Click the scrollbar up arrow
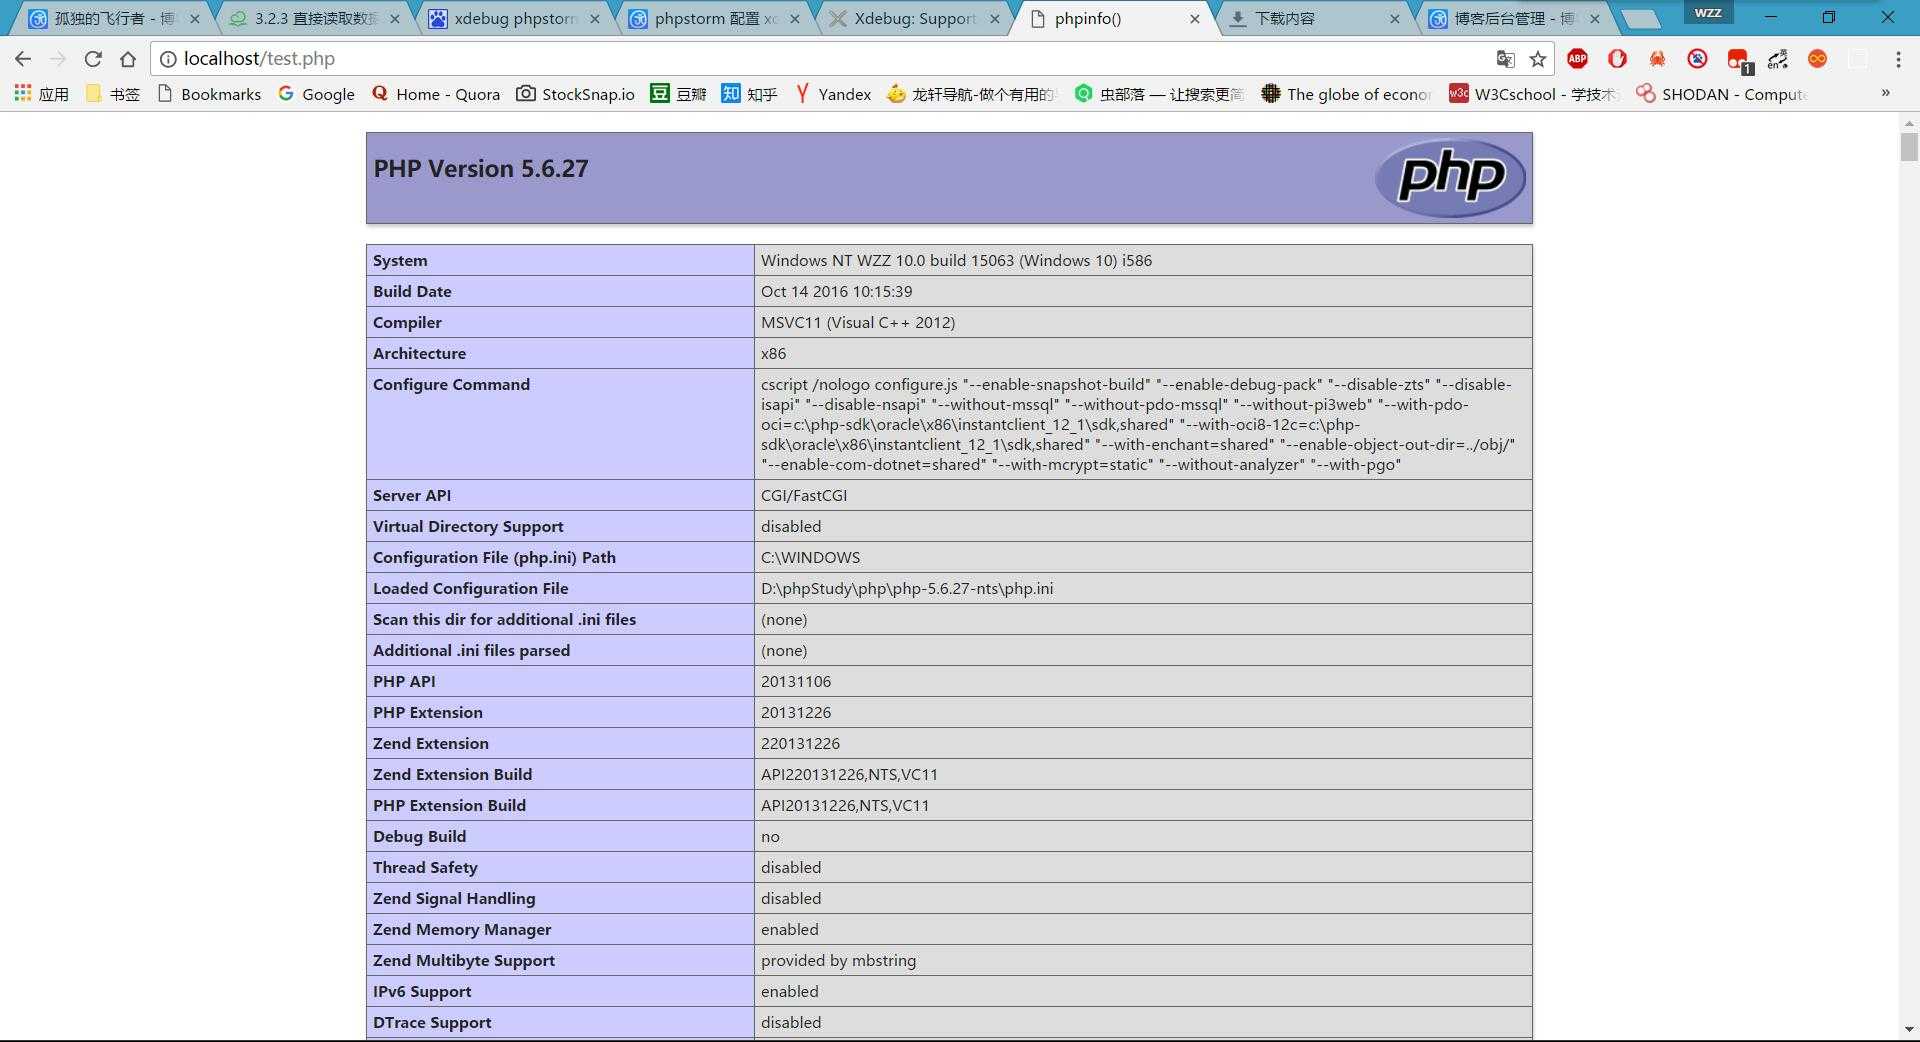The image size is (1920, 1042). (1909, 122)
